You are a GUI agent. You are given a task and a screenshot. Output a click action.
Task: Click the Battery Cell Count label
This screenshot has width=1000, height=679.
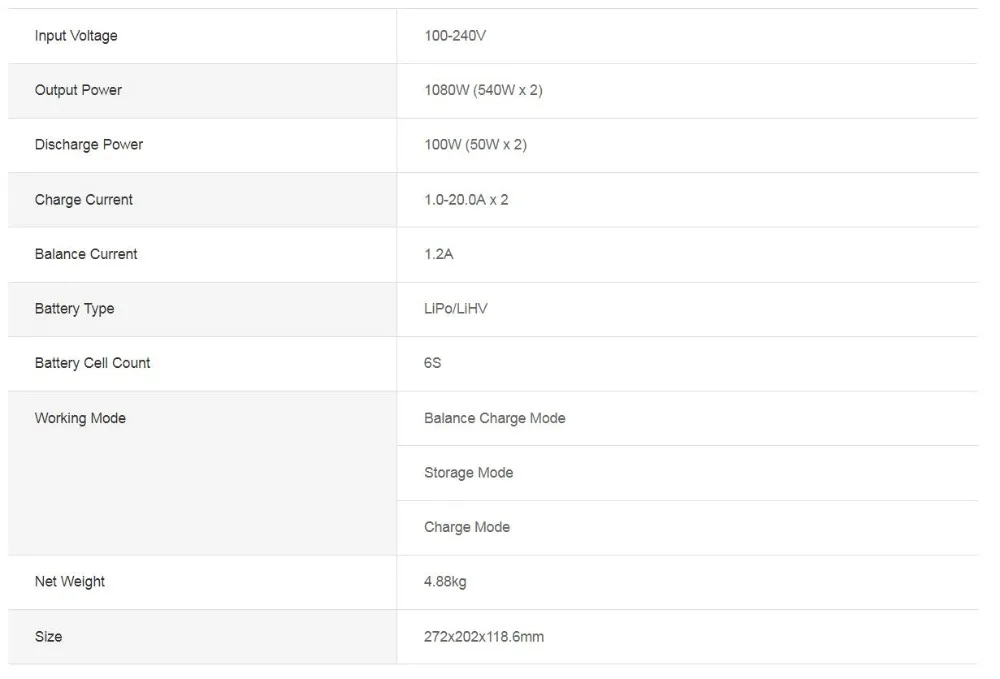click(92, 363)
